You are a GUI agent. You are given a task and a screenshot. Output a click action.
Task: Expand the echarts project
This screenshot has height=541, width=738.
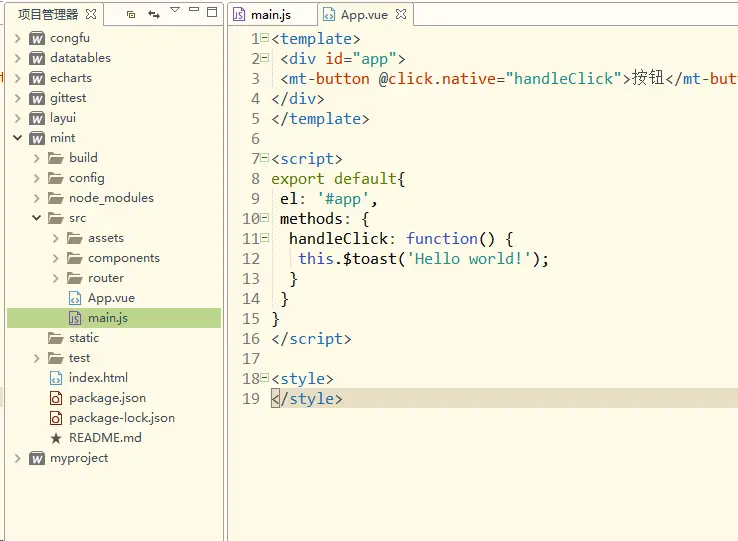tap(18, 78)
